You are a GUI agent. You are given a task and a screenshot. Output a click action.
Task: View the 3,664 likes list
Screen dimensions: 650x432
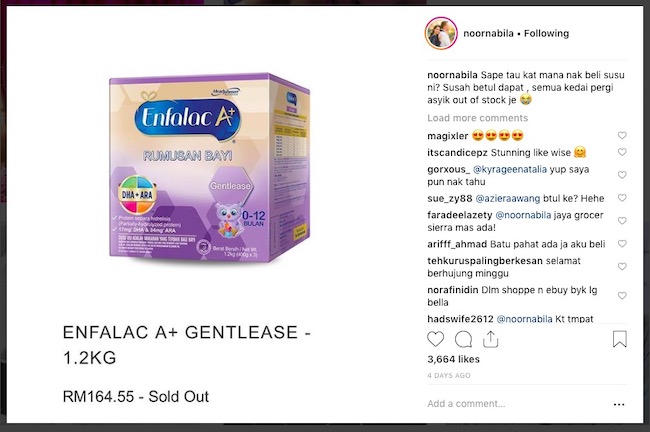tap(454, 359)
